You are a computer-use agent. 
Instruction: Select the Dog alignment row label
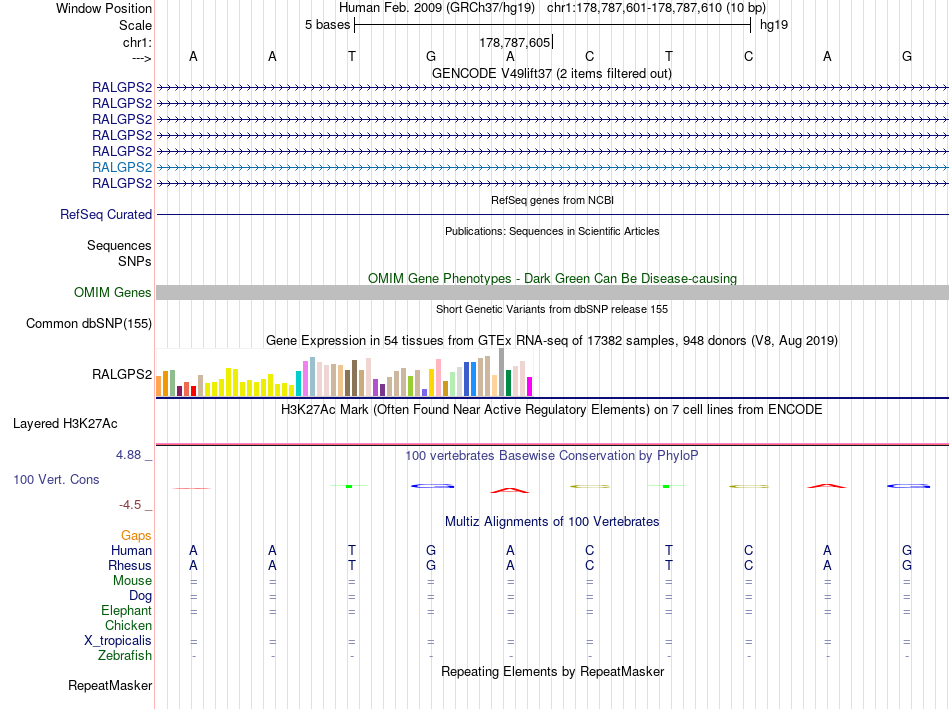pos(140,596)
